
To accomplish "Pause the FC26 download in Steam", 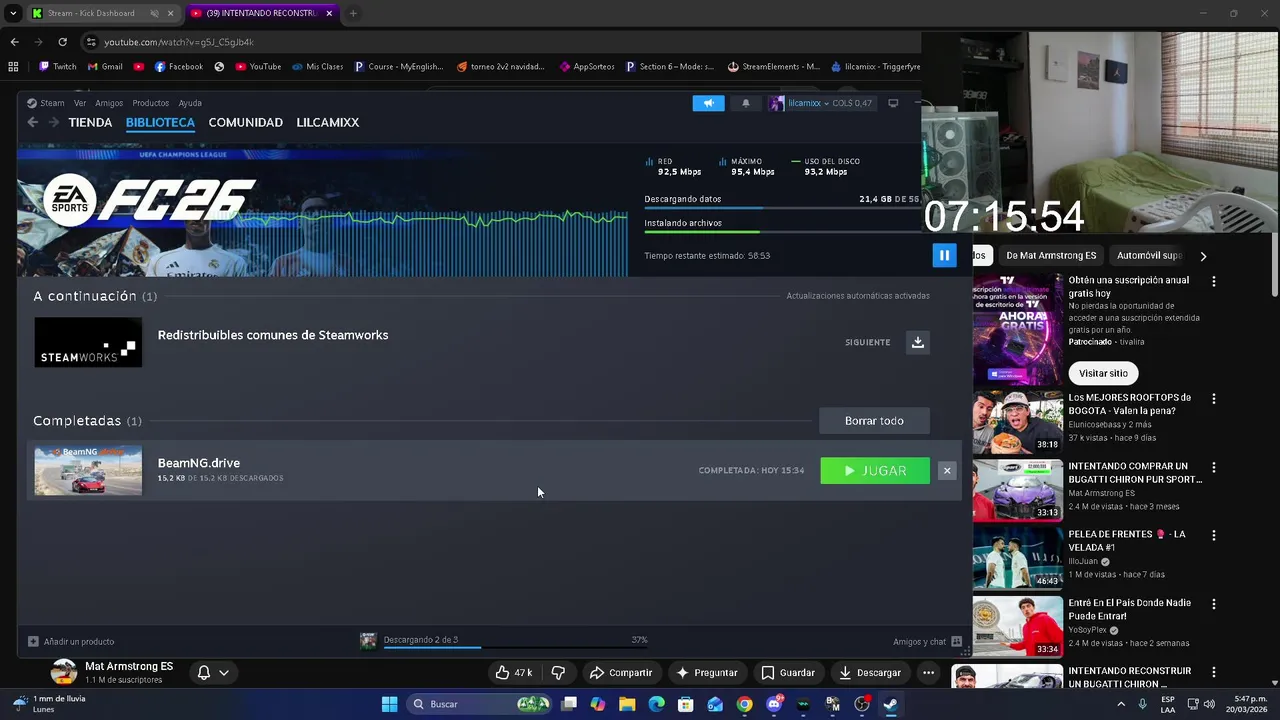I will [944, 255].
